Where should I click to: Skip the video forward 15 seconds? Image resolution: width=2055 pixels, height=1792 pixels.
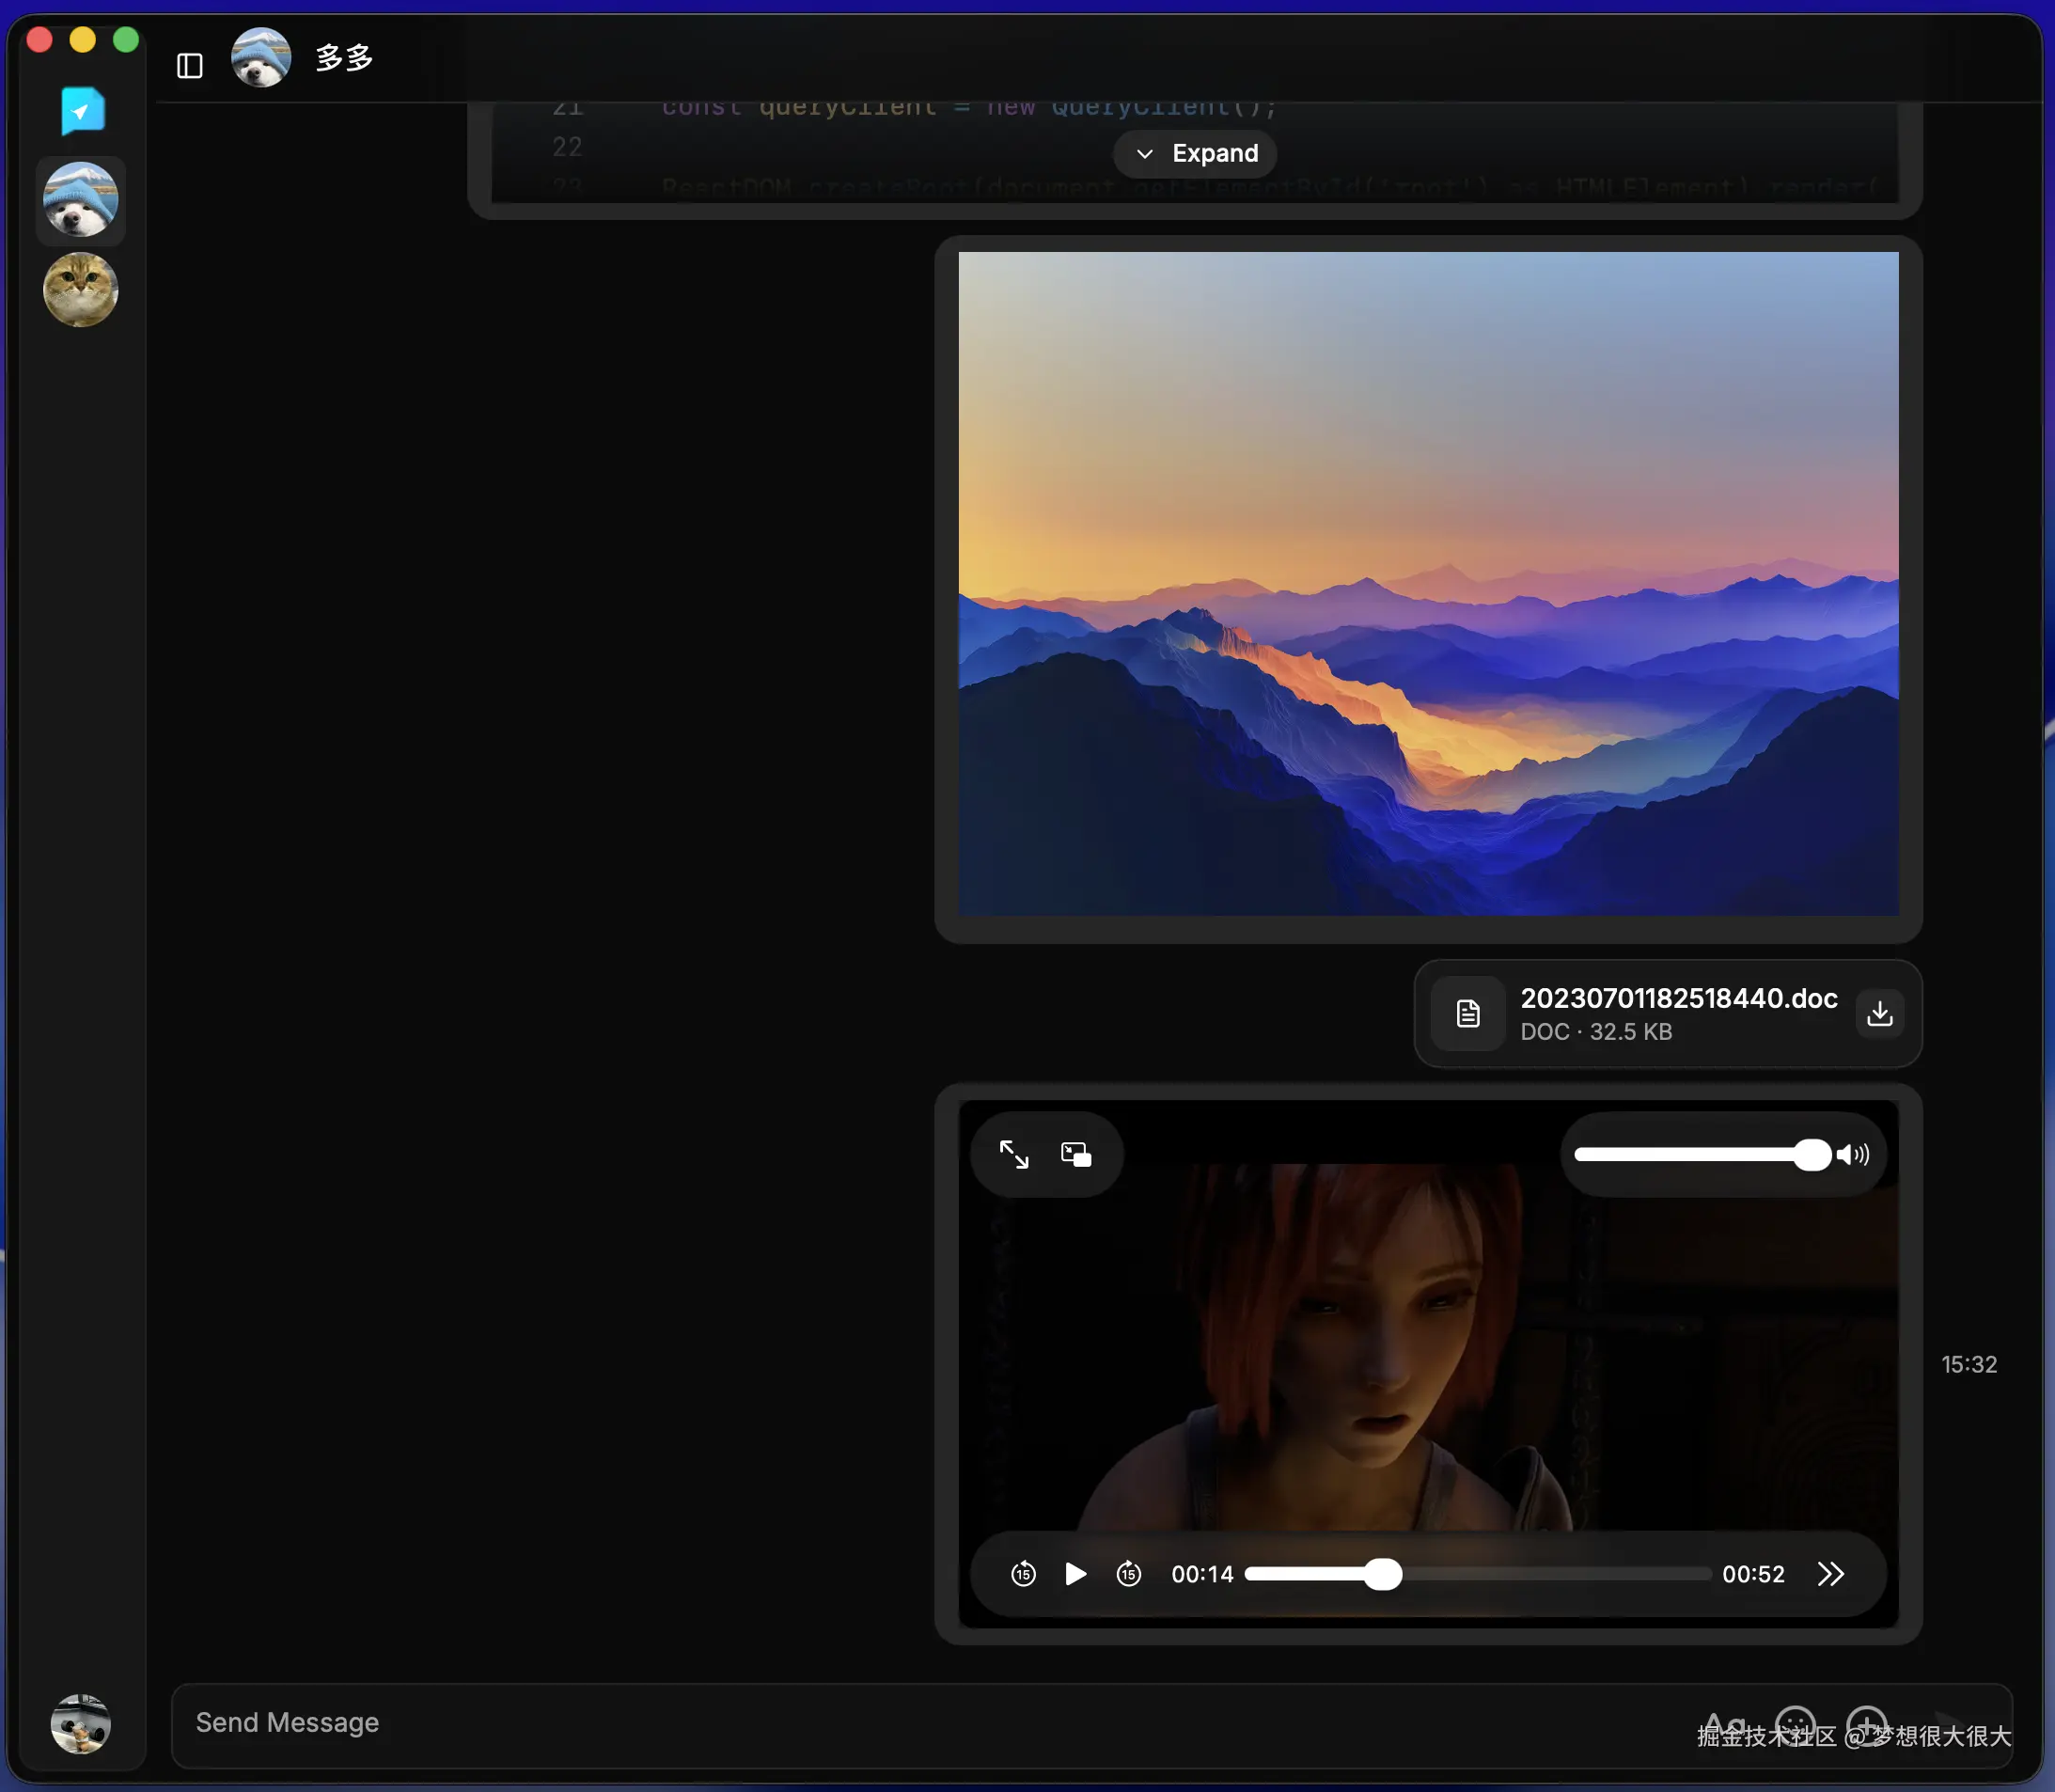click(x=1129, y=1574)
